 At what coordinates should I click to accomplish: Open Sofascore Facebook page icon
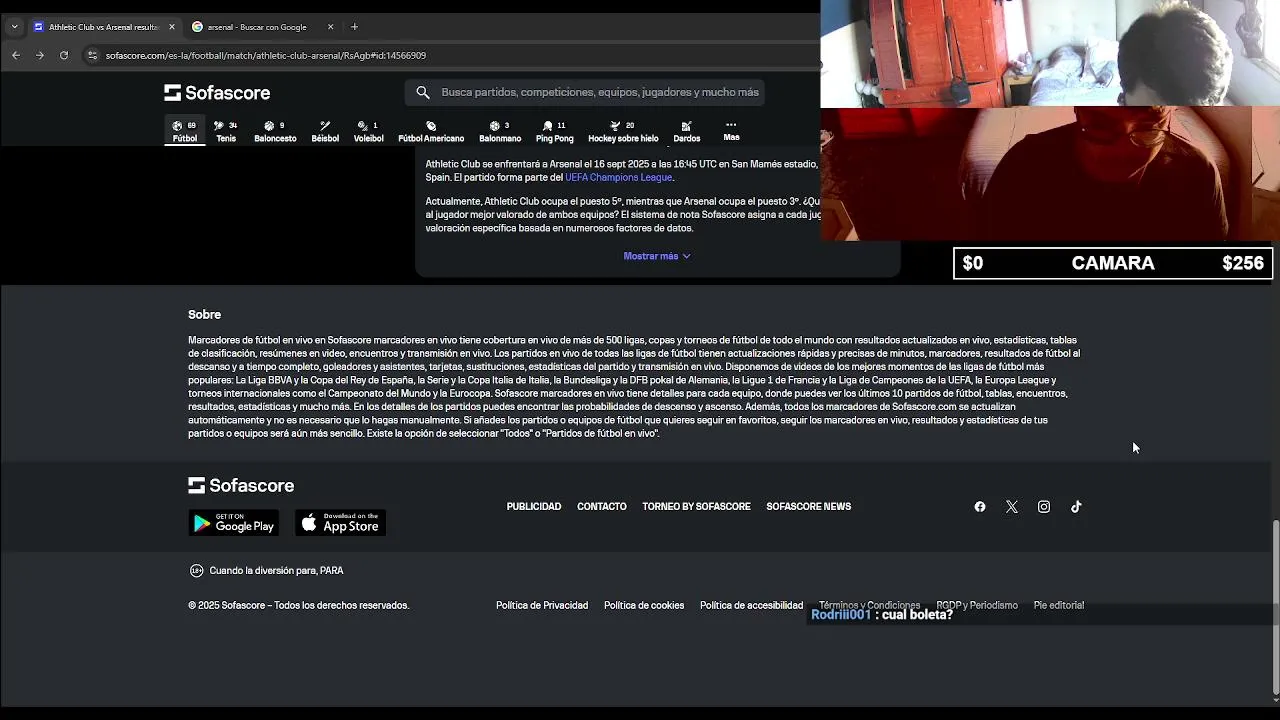(x=980, y=507)
